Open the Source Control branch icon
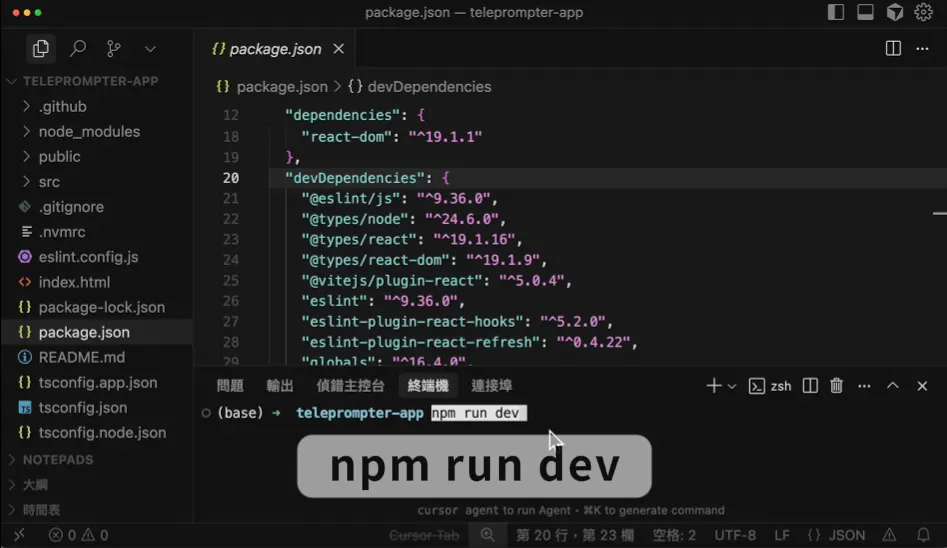The width and height of the screenshot is (947, 548). [114, 48]
